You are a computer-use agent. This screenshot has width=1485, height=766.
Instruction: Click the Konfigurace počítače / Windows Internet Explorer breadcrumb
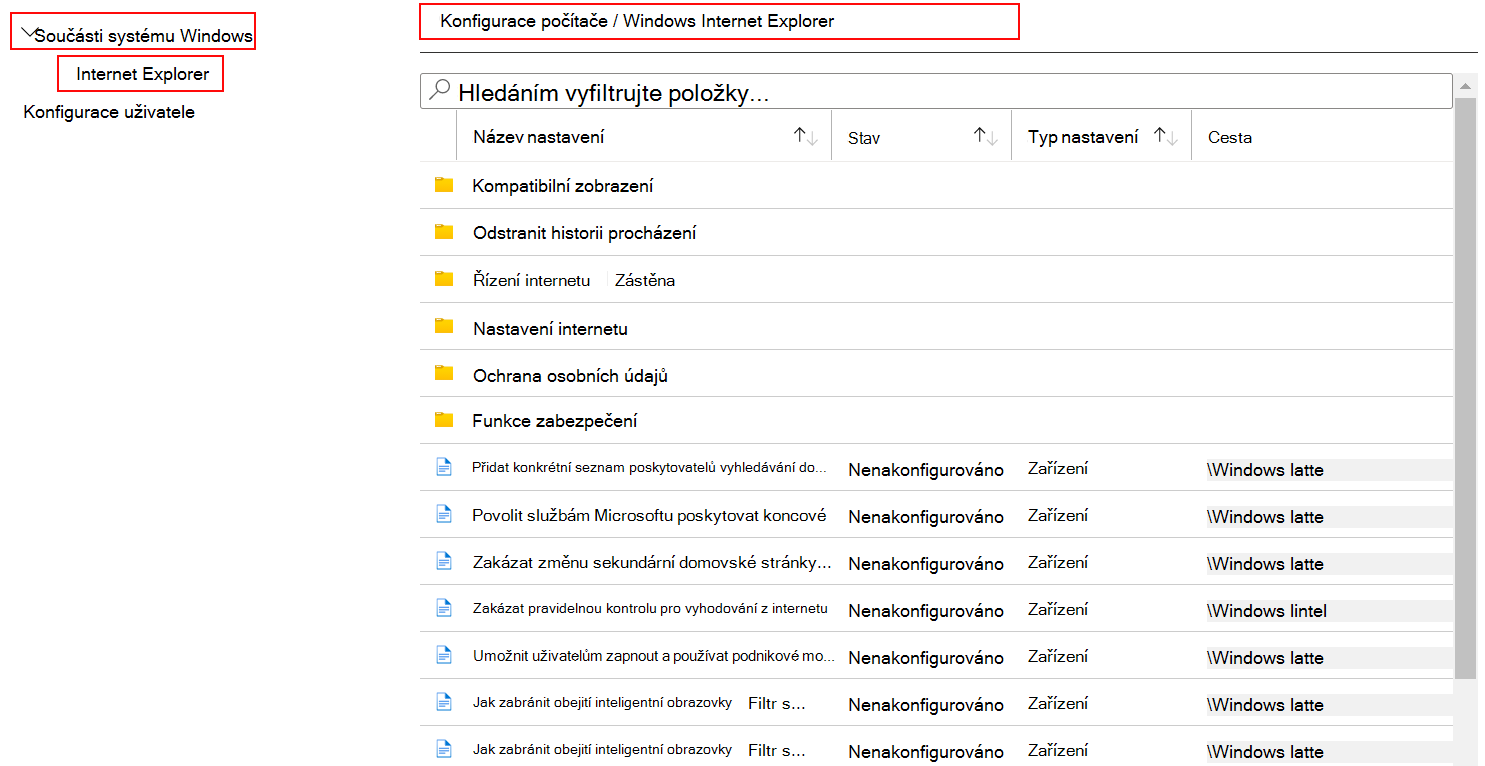(x=637, y=21)
